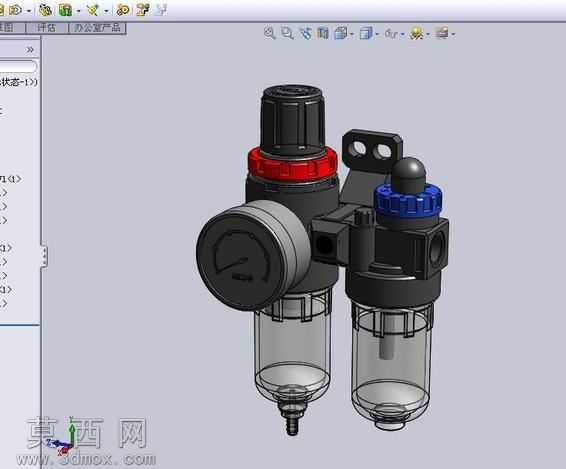The height and width of the screenshot is (469, 566).
Task: Click the Edit Appearance color ball icon
Action: tap(416, 33)
